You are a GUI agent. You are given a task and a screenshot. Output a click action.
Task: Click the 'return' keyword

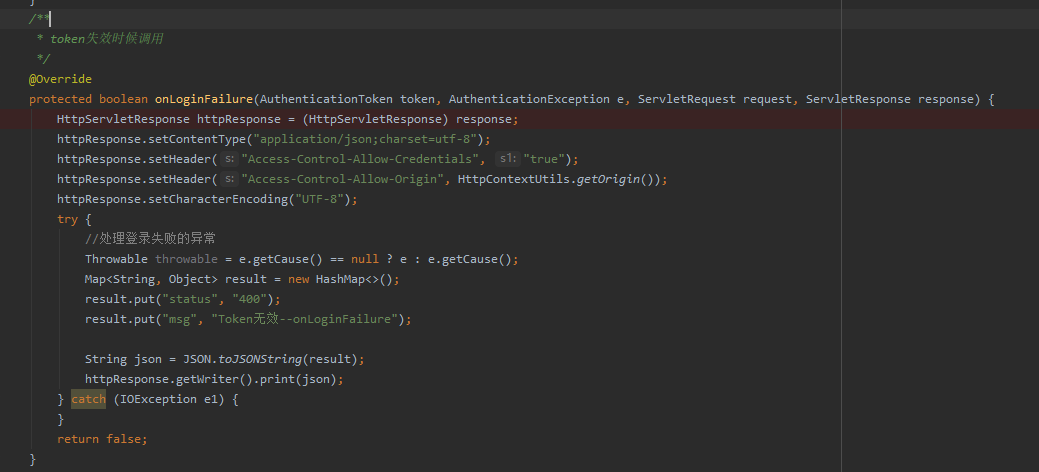pos(78,439)
